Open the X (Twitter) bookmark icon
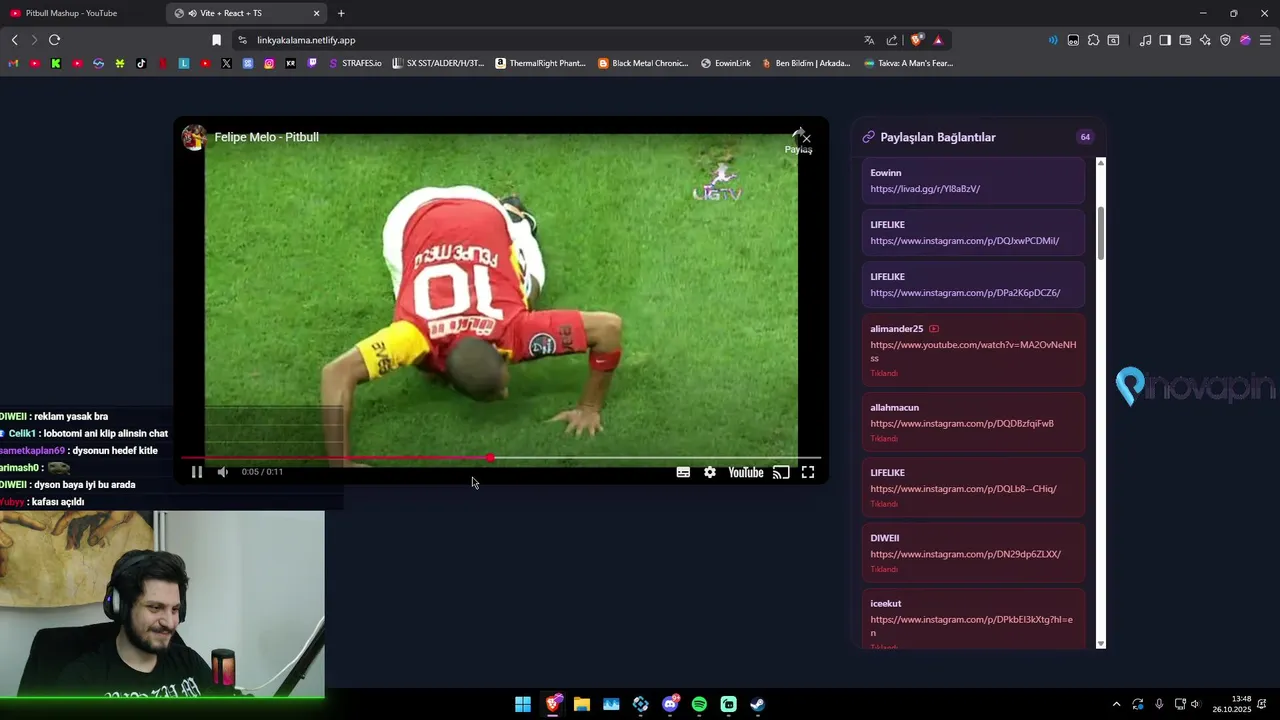 226,63
